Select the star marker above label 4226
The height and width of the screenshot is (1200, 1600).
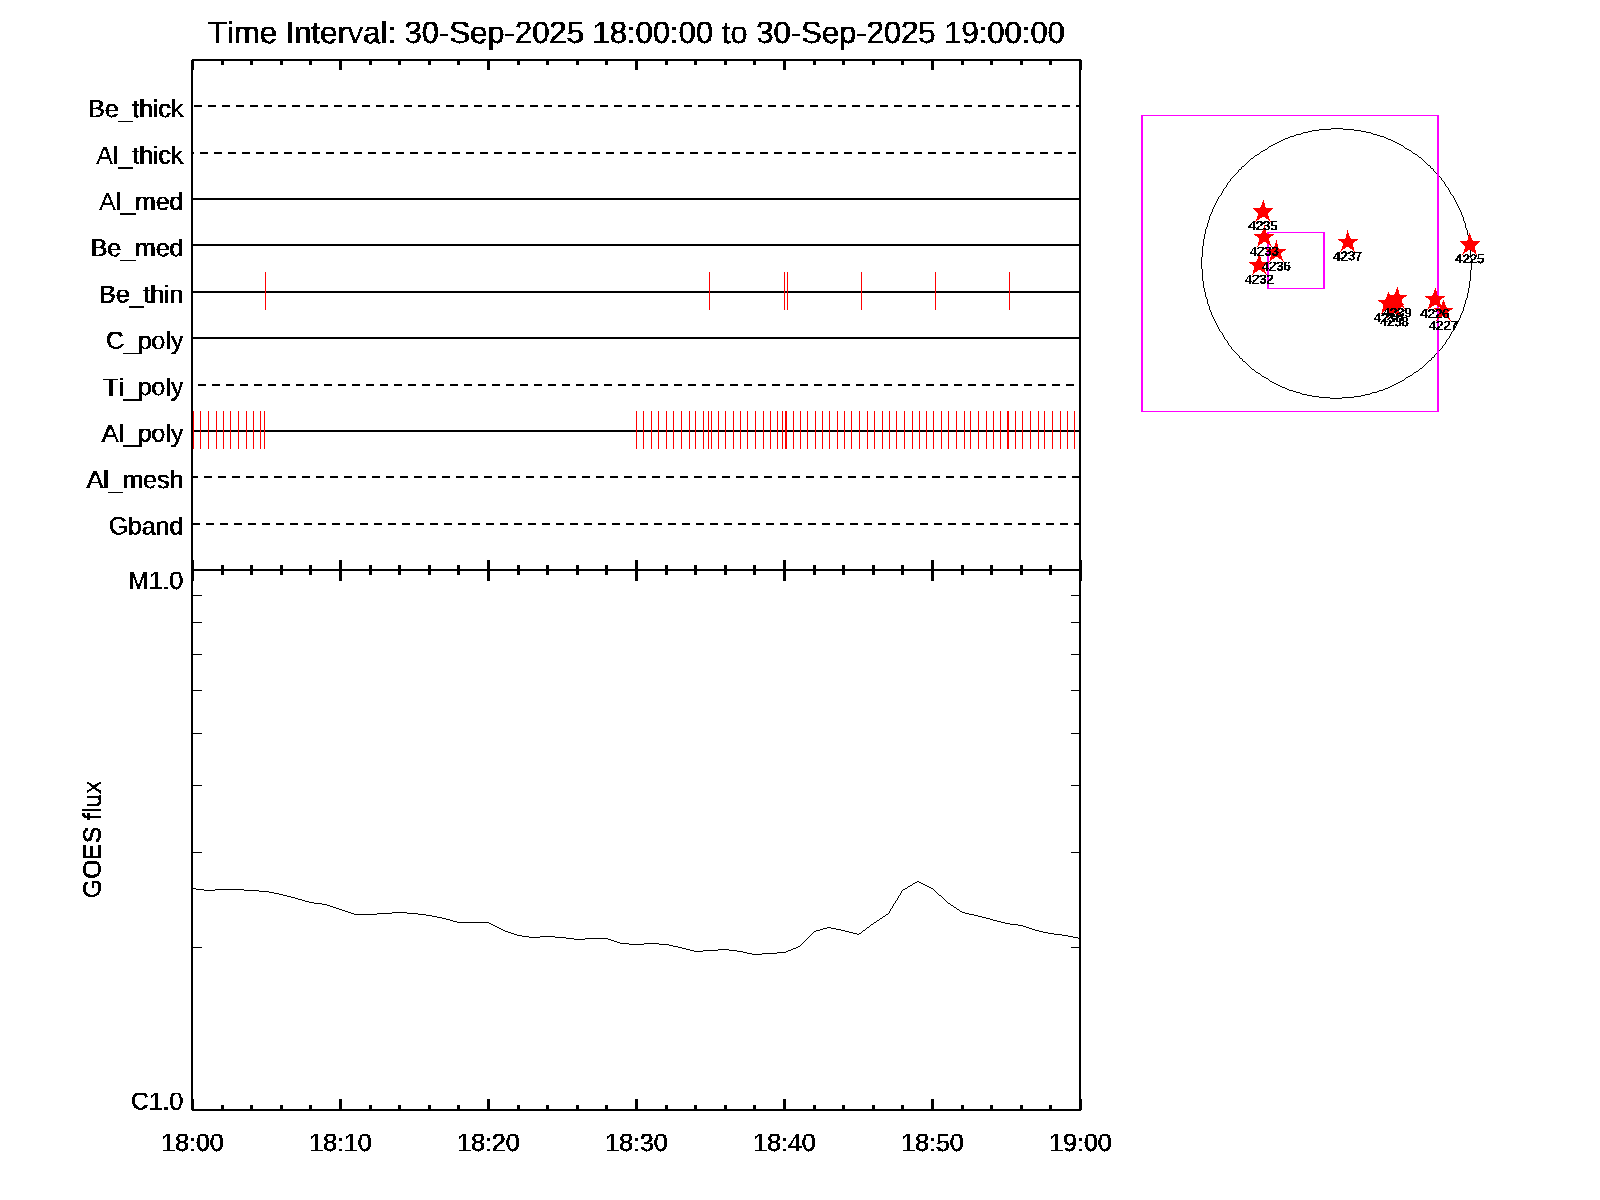coord(1434,299)
